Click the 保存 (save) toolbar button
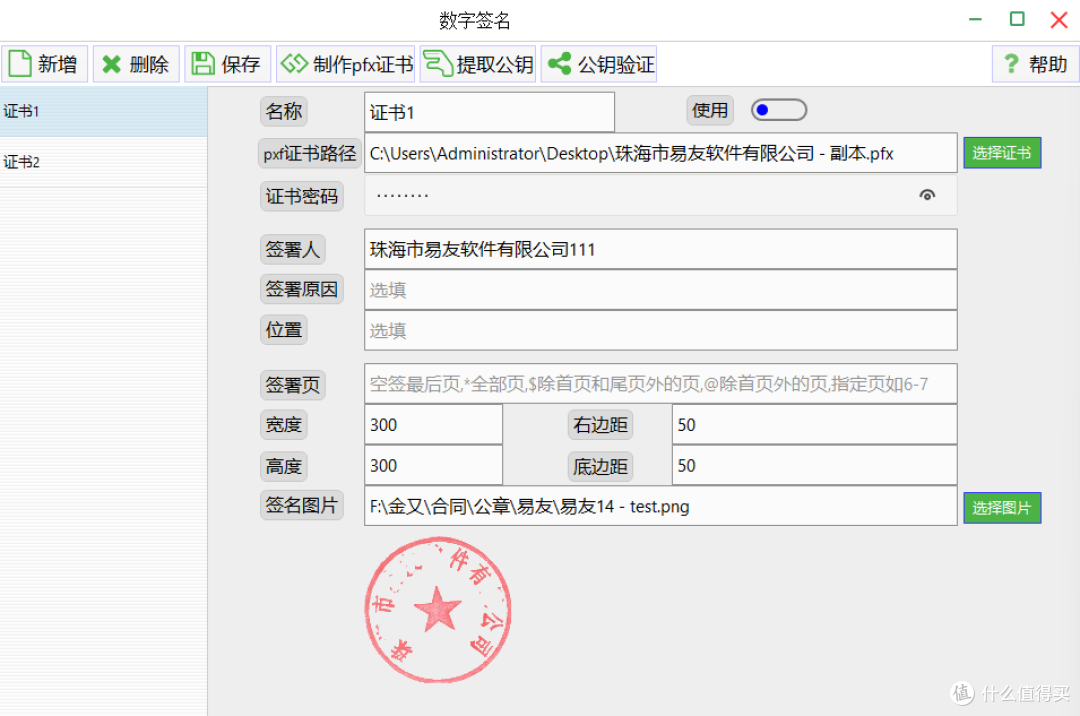The width and height of the screenshot is (1080, 716). (228, 64)
